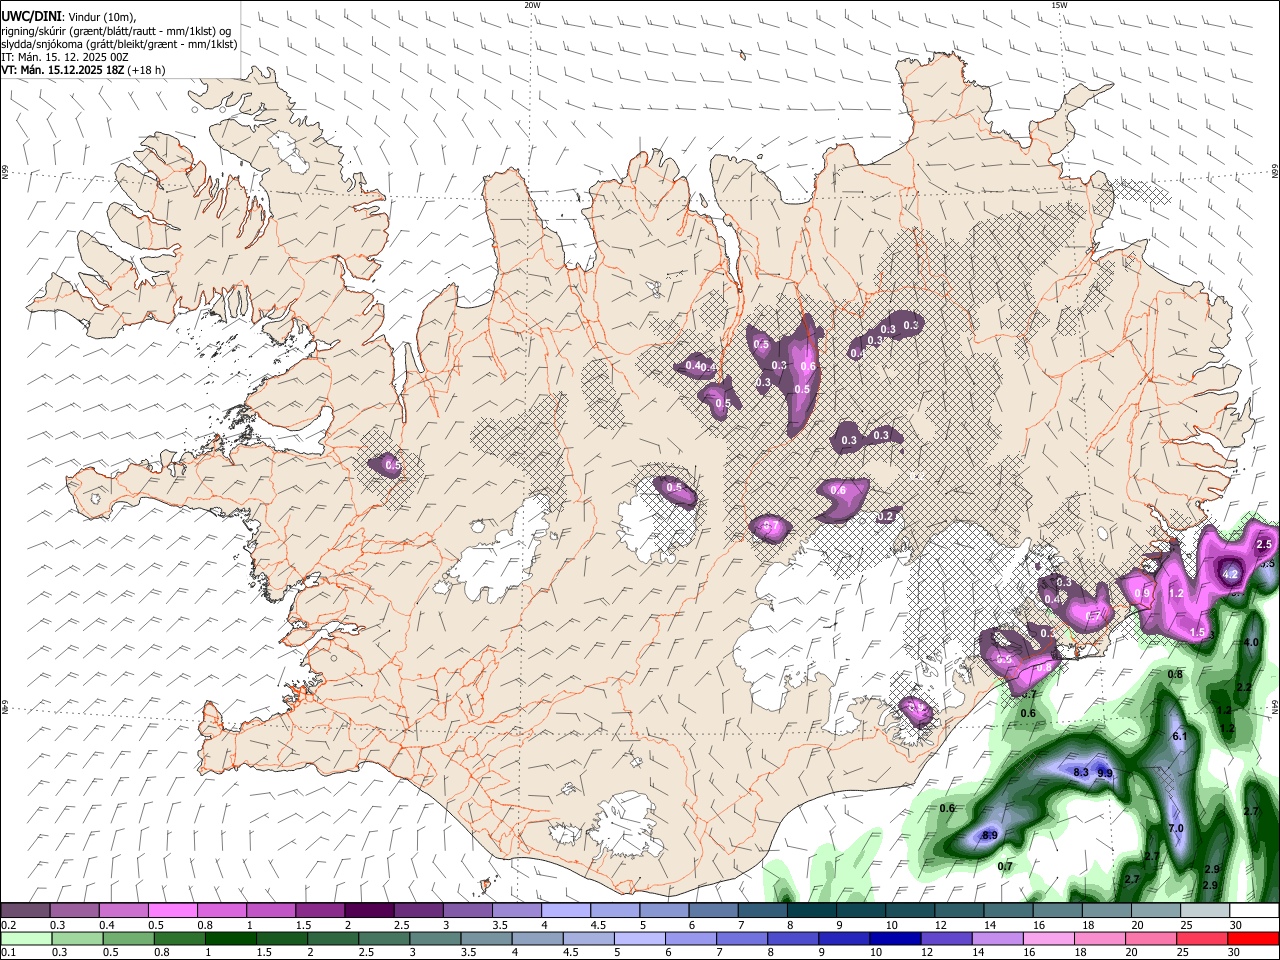Click the '7.0' precipitation value
The image size is (1280, 960).
(x=1176, y=828)
